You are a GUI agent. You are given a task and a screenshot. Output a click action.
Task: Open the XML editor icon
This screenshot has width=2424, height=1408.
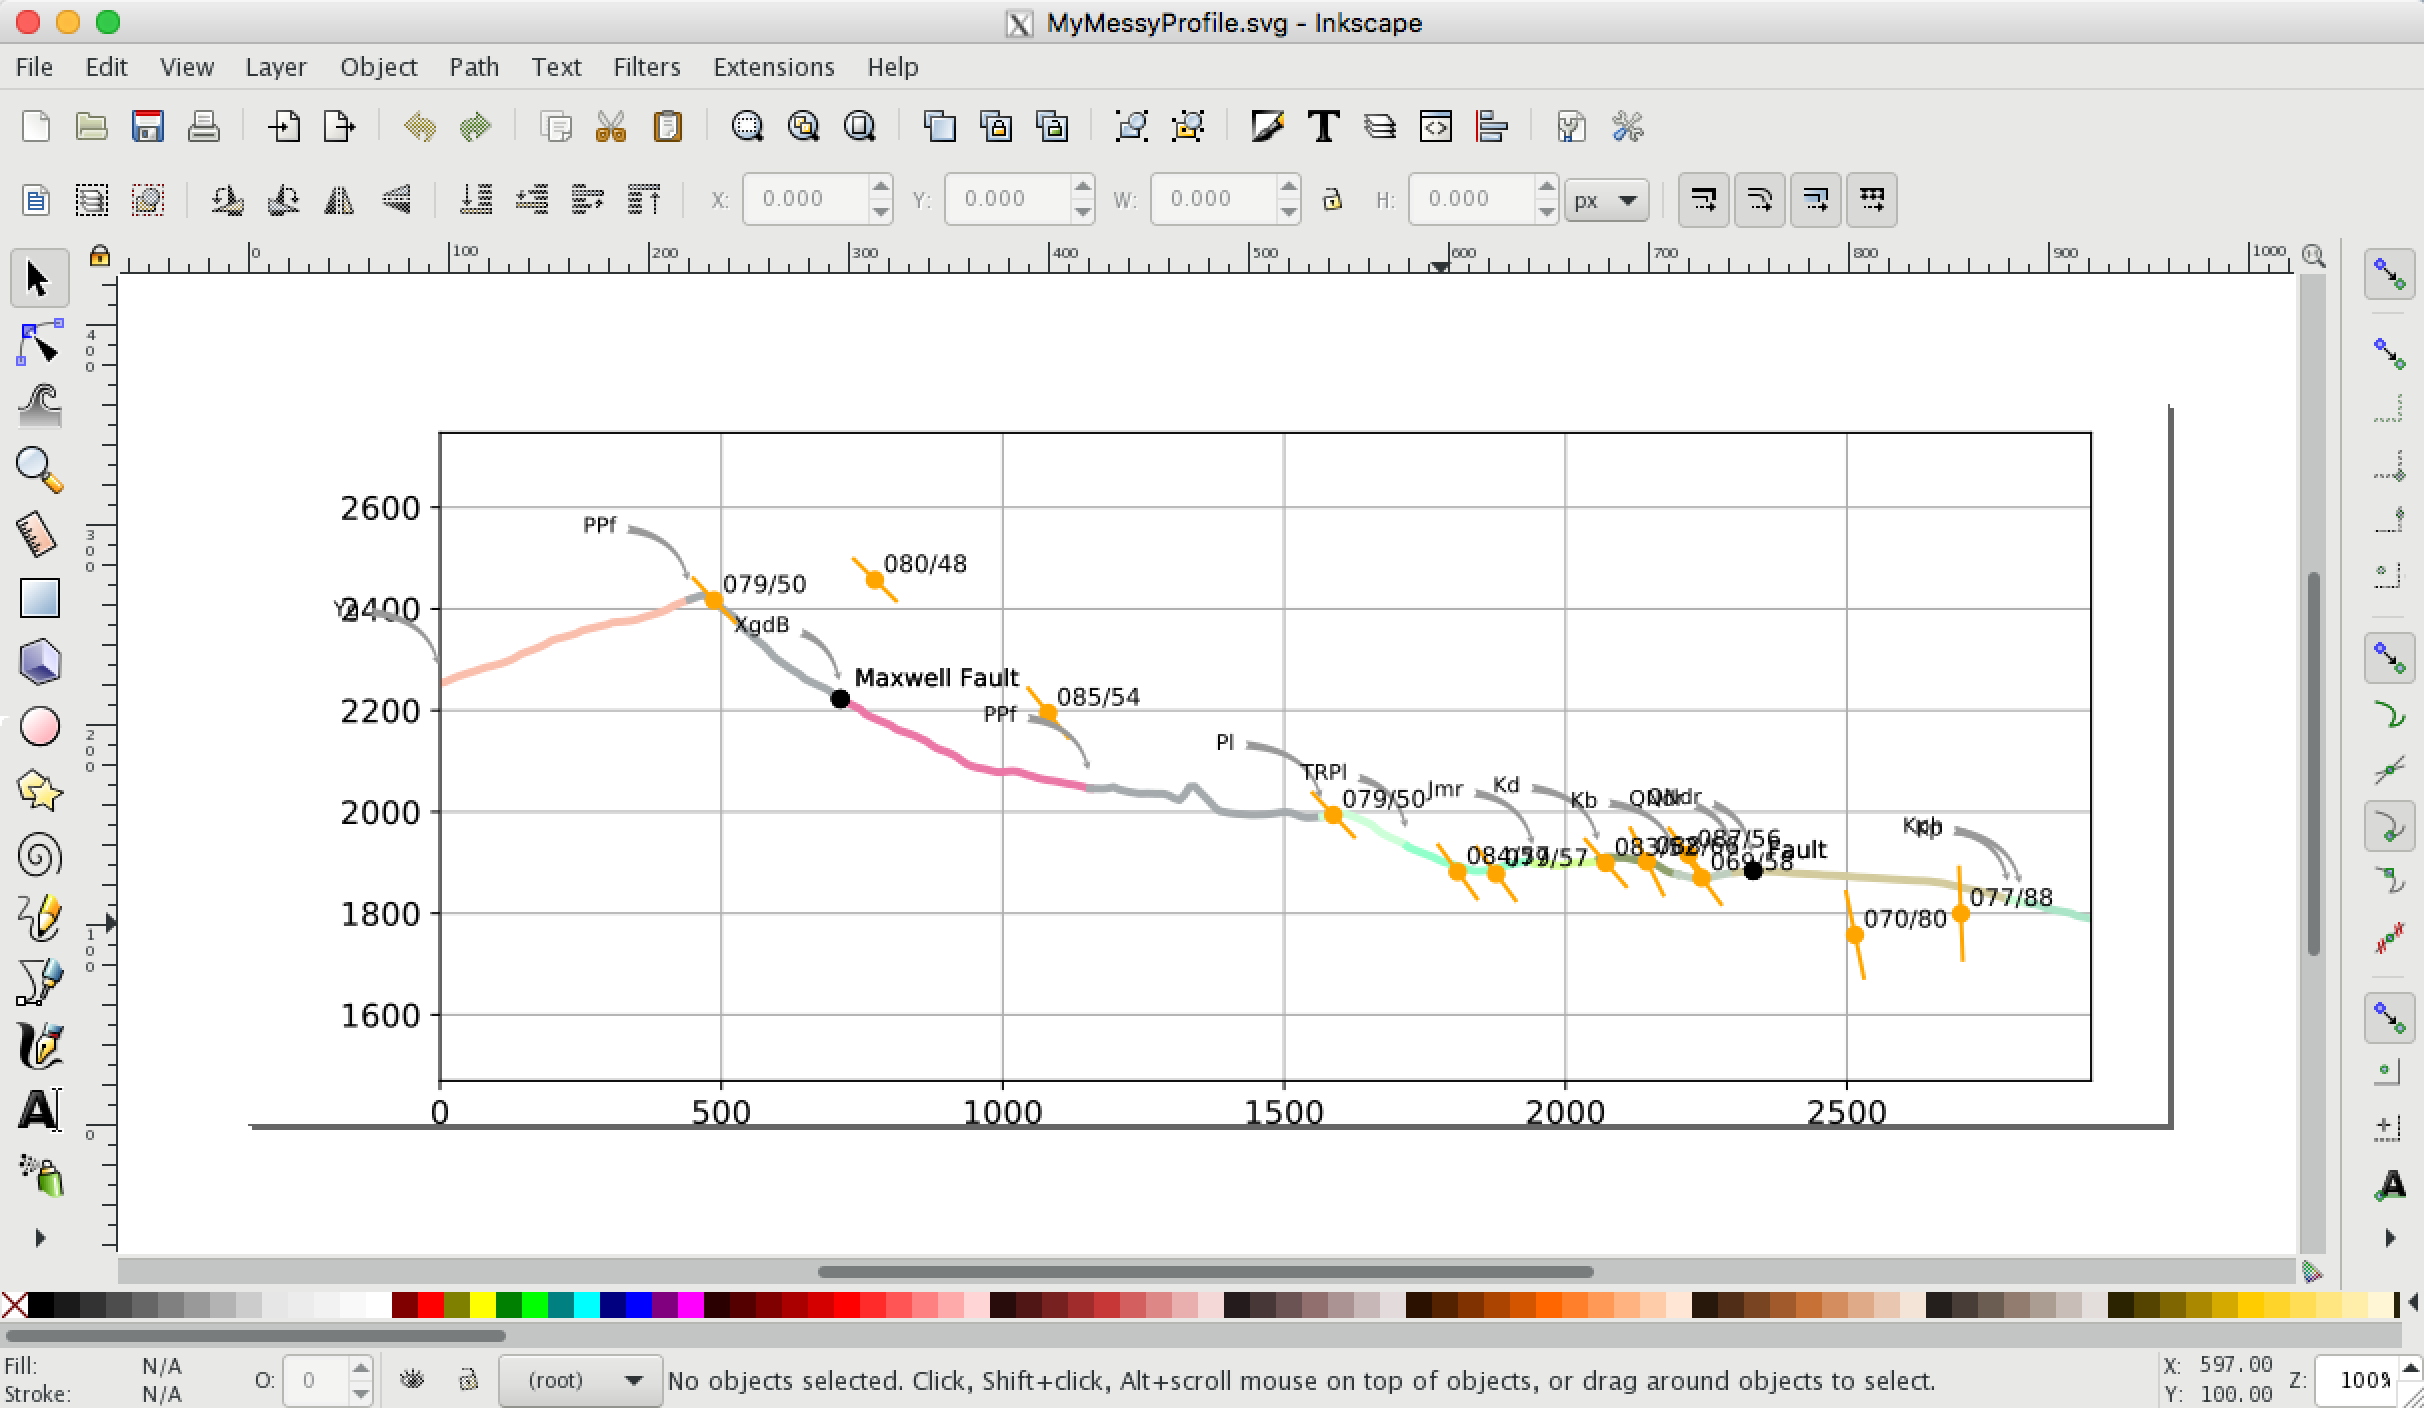coord(1436,127)
